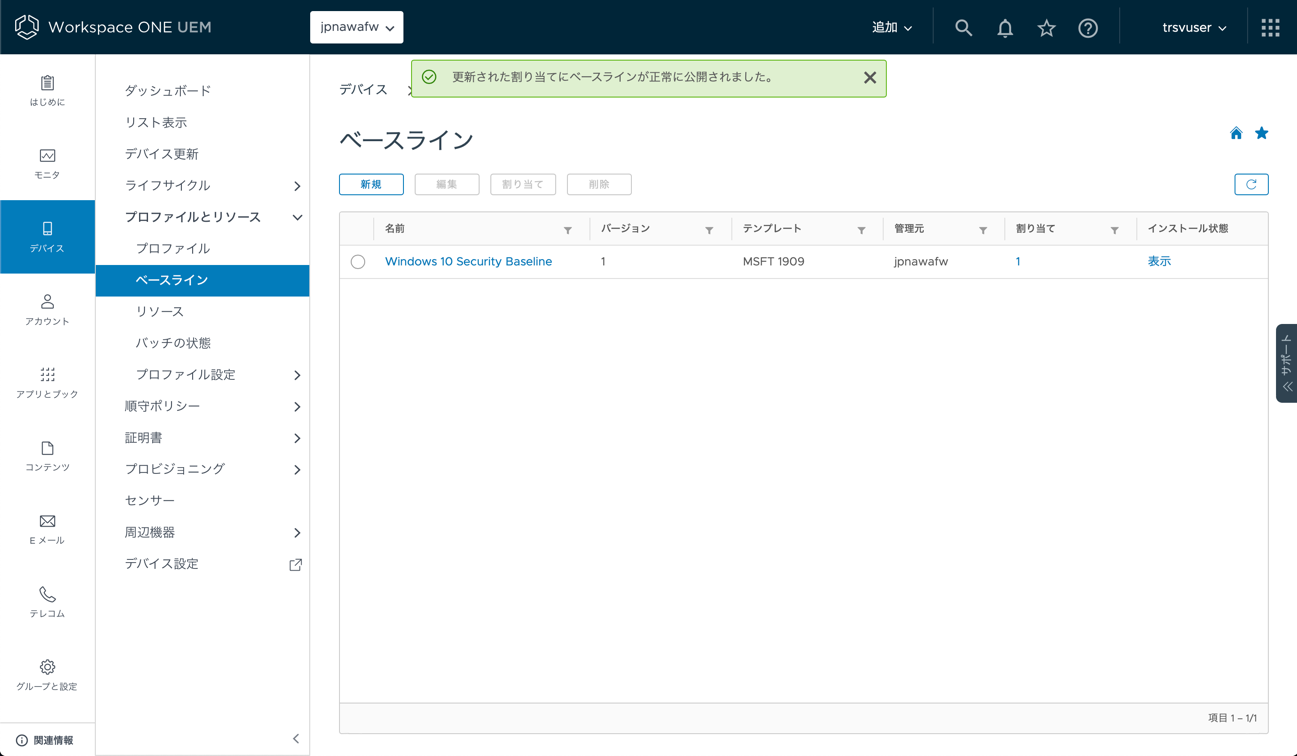Open the 追加 dropdown menu

click(x=892, y=28)
